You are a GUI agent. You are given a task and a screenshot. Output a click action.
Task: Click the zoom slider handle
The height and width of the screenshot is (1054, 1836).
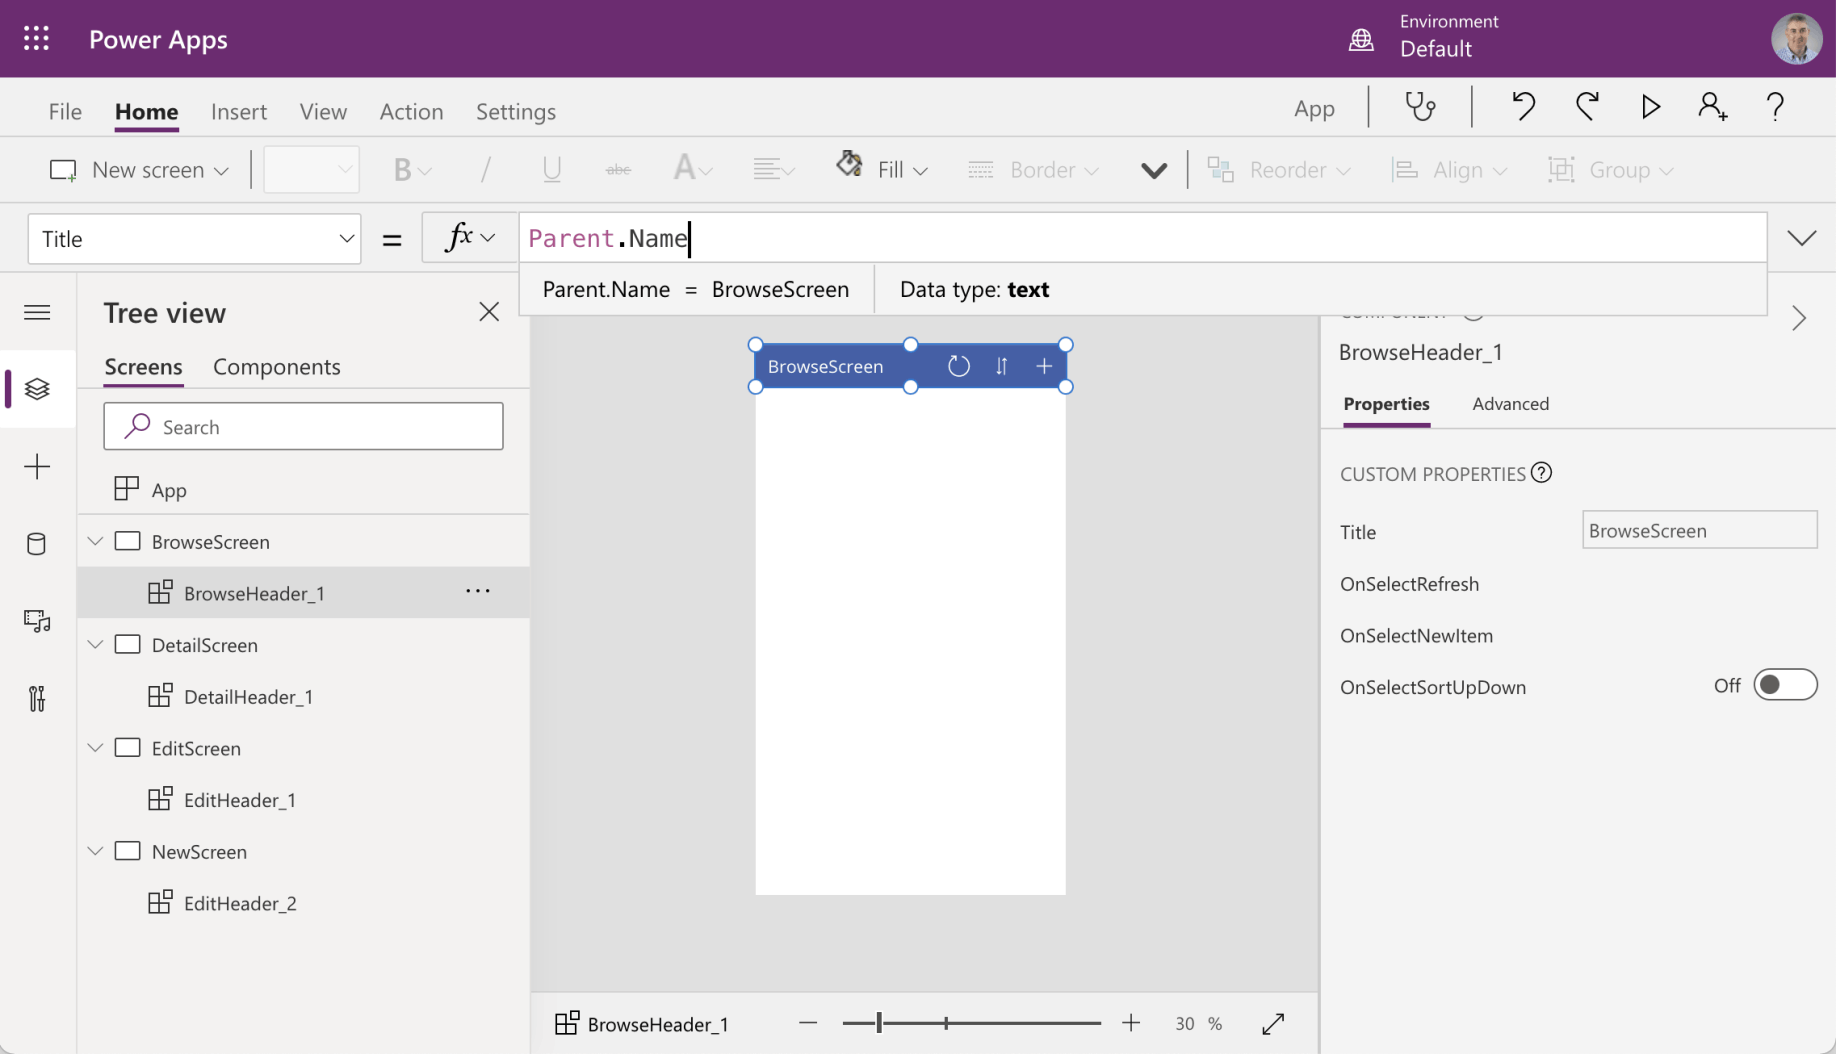tap(879, 1023)
